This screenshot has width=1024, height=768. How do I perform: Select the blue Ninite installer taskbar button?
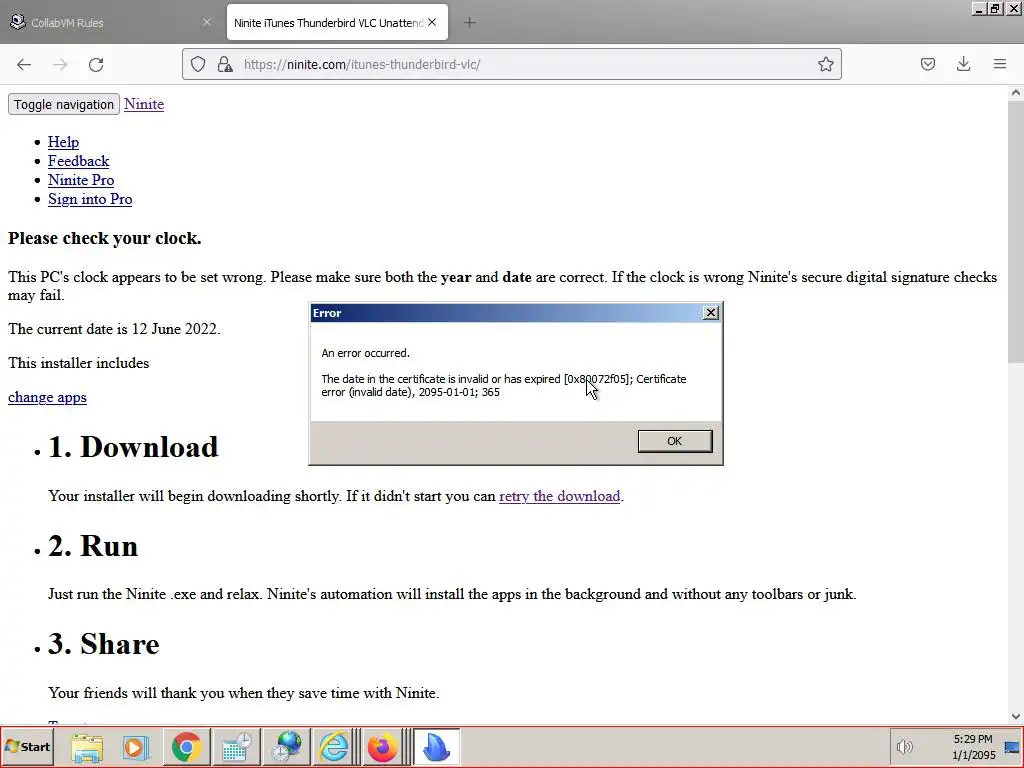(437, 747)
